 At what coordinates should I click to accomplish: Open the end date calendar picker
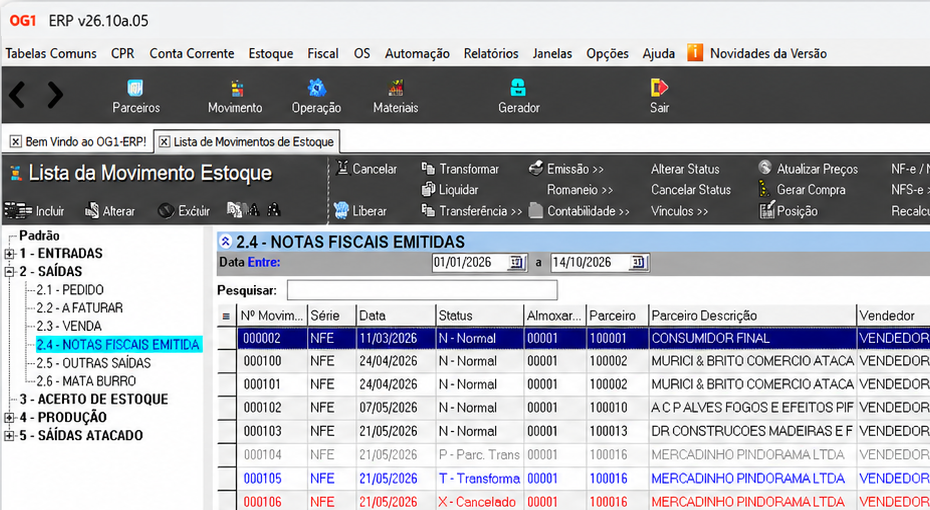click(638, 263)
